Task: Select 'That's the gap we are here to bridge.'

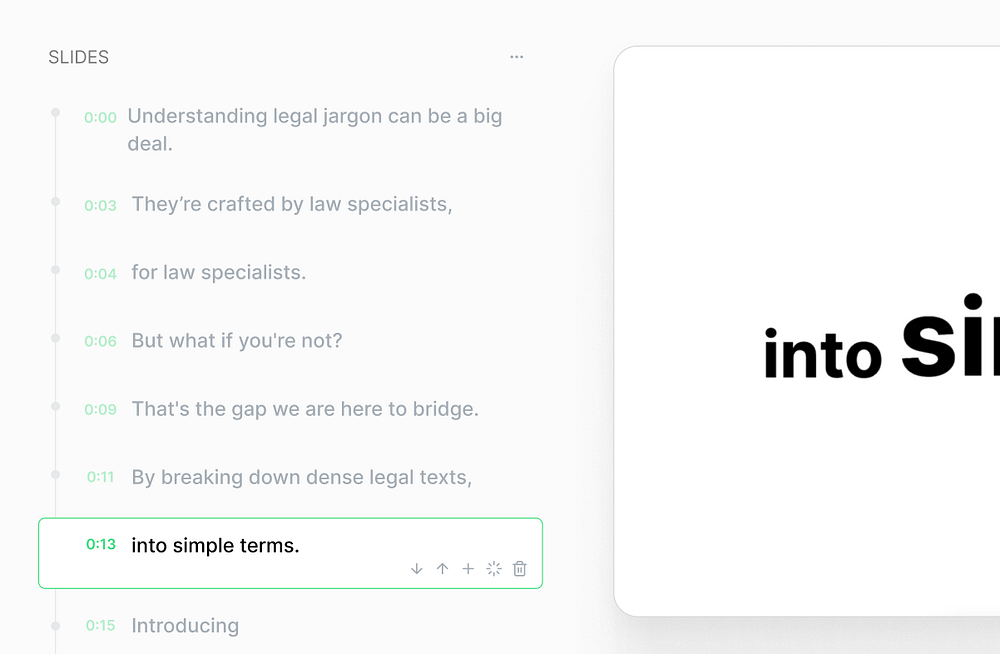Action: click(305, 409)
